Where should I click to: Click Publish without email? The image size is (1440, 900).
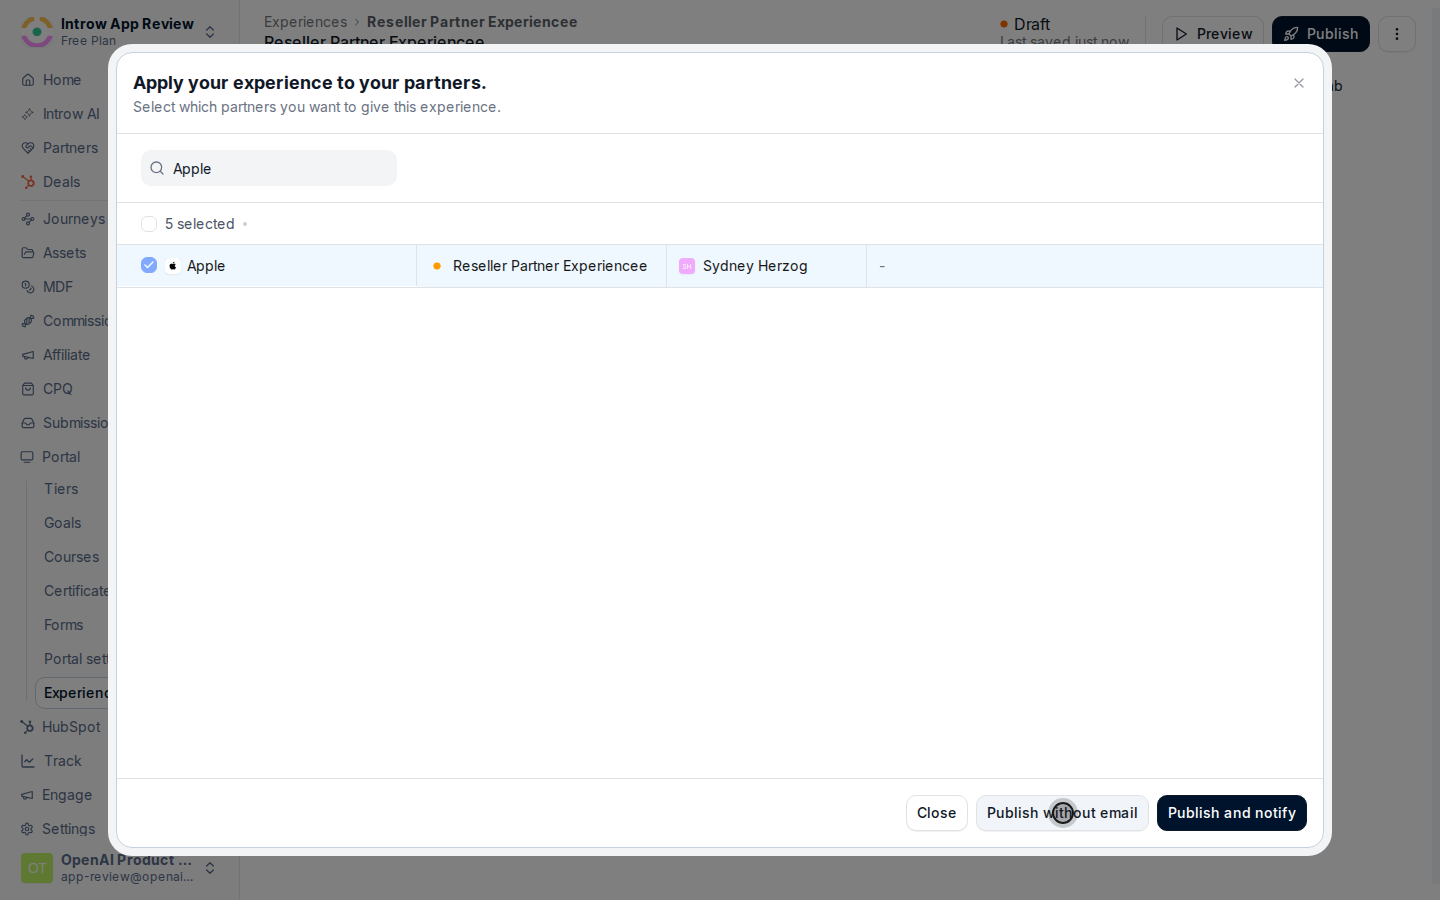[1062, 813]
